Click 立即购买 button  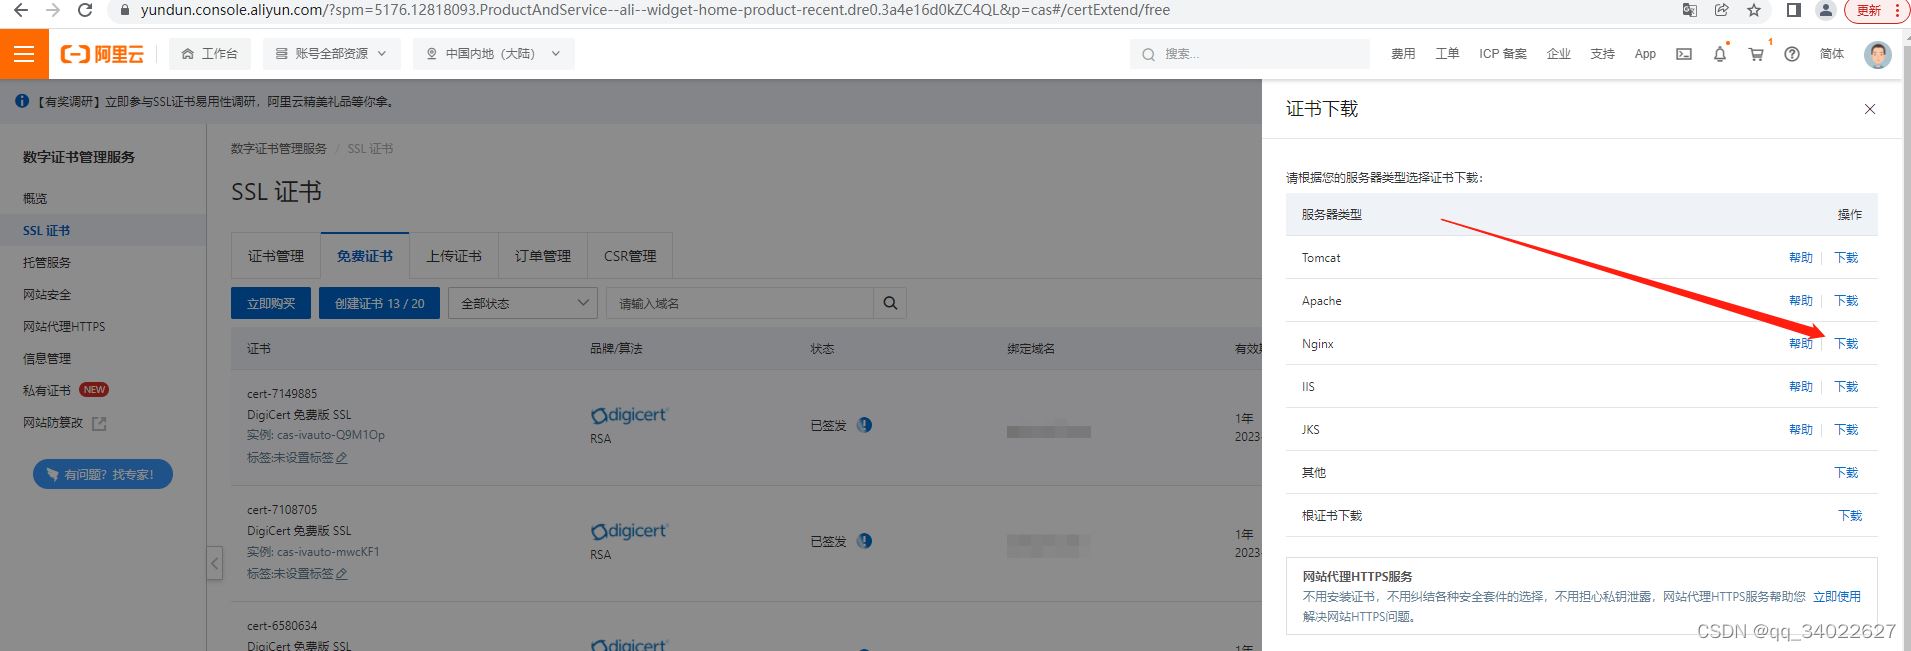point(271,303)
